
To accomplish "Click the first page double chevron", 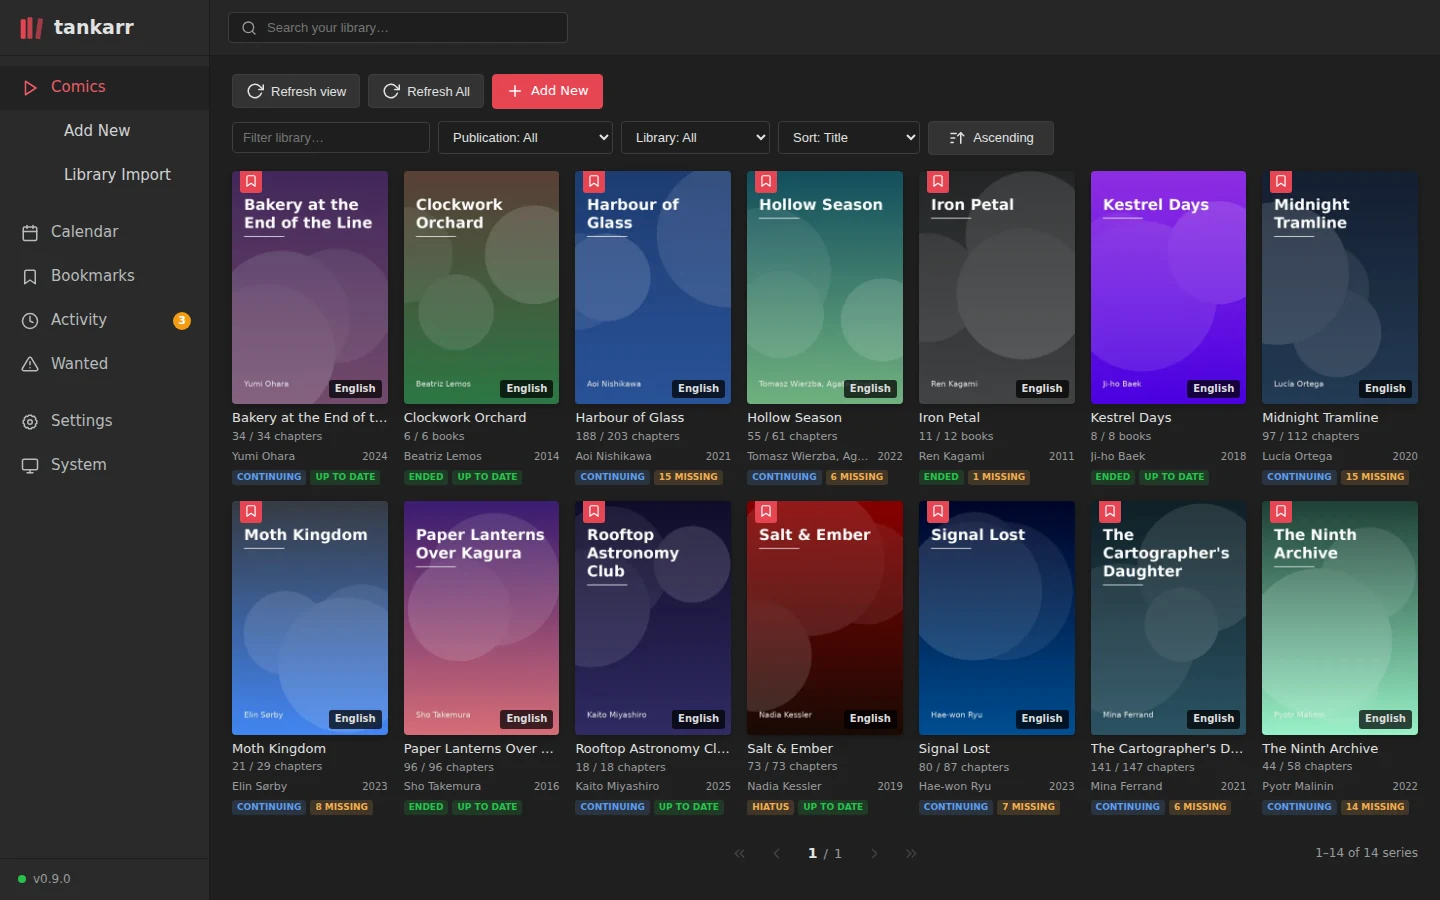I will [740, 853].
